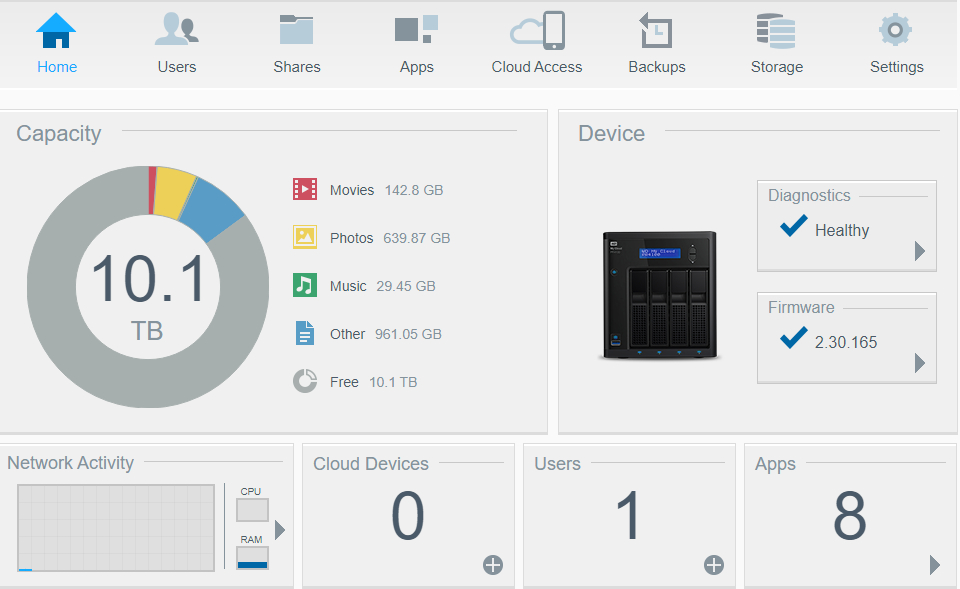
Task: Click the red Movies film icon
Action: (x=305, y=189)
